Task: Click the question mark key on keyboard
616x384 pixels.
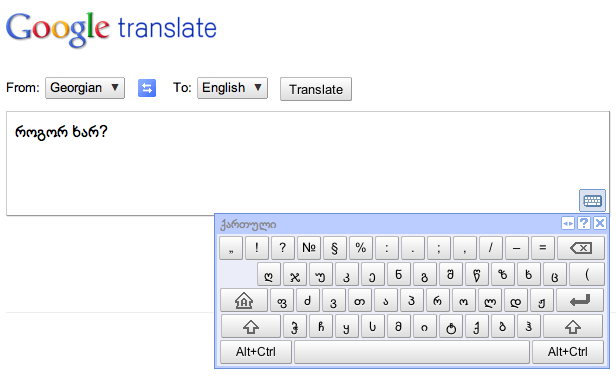Action: [x=282, y=248]
